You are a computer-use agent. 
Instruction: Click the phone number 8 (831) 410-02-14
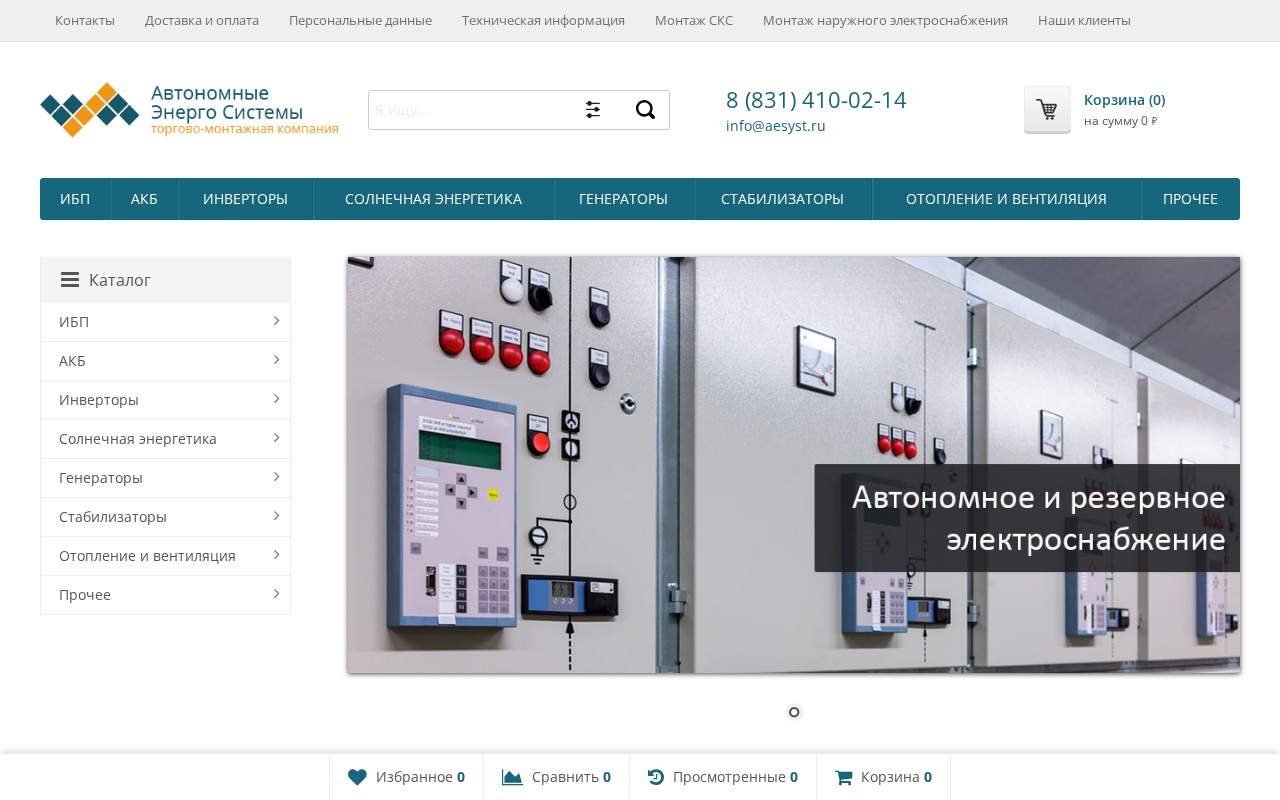816,100
